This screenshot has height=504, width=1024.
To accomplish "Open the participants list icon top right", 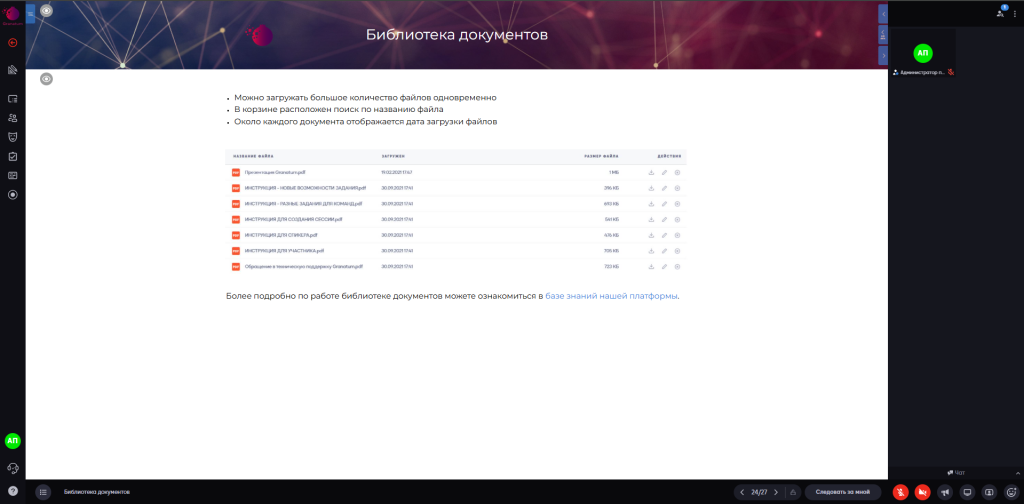I will 1001,12.
